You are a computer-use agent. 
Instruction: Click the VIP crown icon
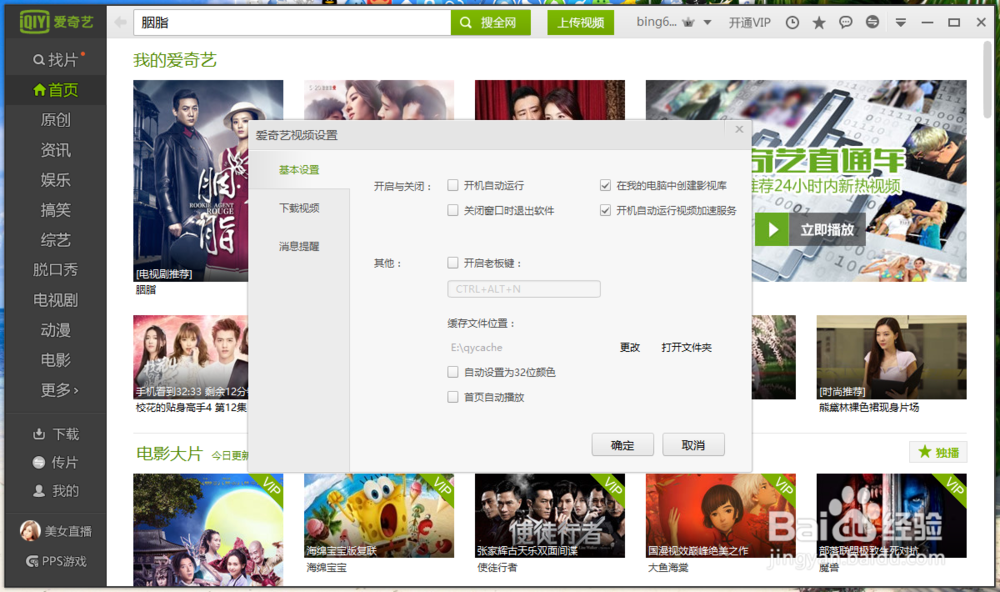[x=688, y=23]
